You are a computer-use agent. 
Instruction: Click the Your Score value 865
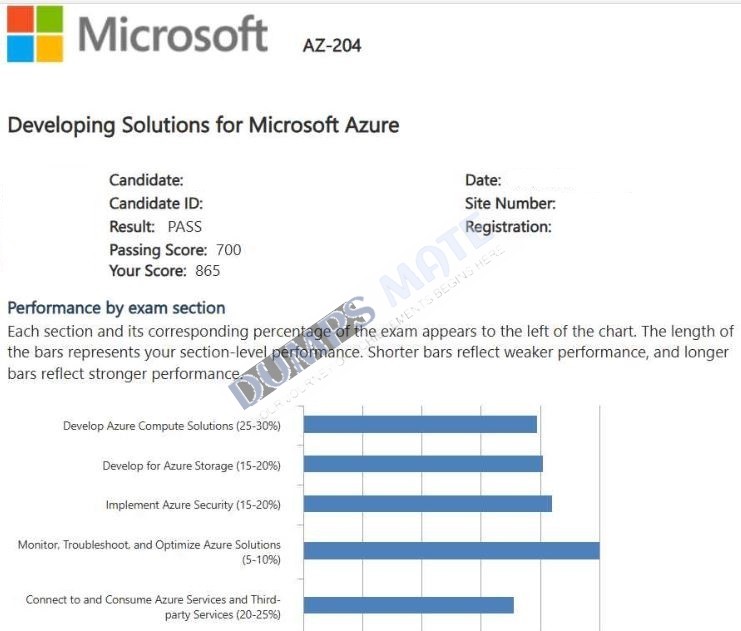(x=207, y=271)
